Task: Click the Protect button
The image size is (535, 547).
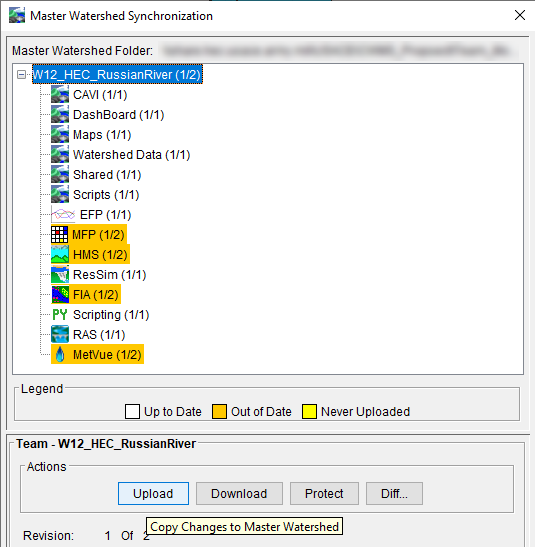Action: (x=324, y=493)
